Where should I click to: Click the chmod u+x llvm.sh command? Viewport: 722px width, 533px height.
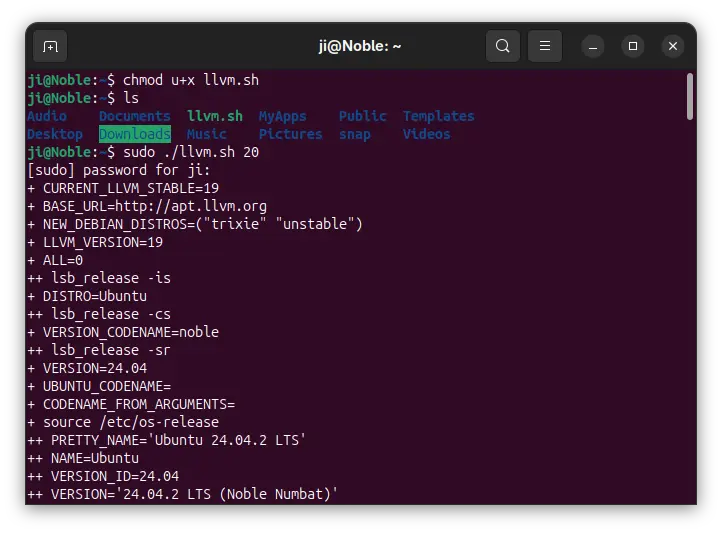pos(191,80)
